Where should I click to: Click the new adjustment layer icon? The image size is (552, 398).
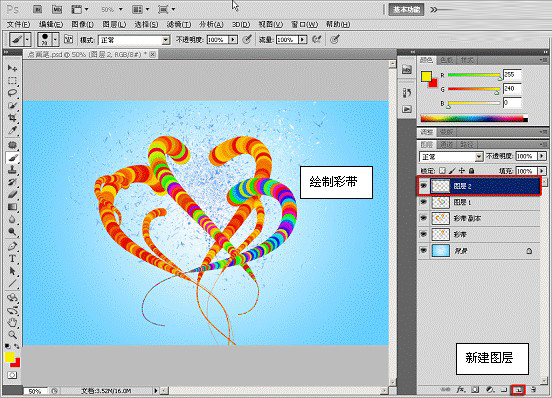(490, 390)
